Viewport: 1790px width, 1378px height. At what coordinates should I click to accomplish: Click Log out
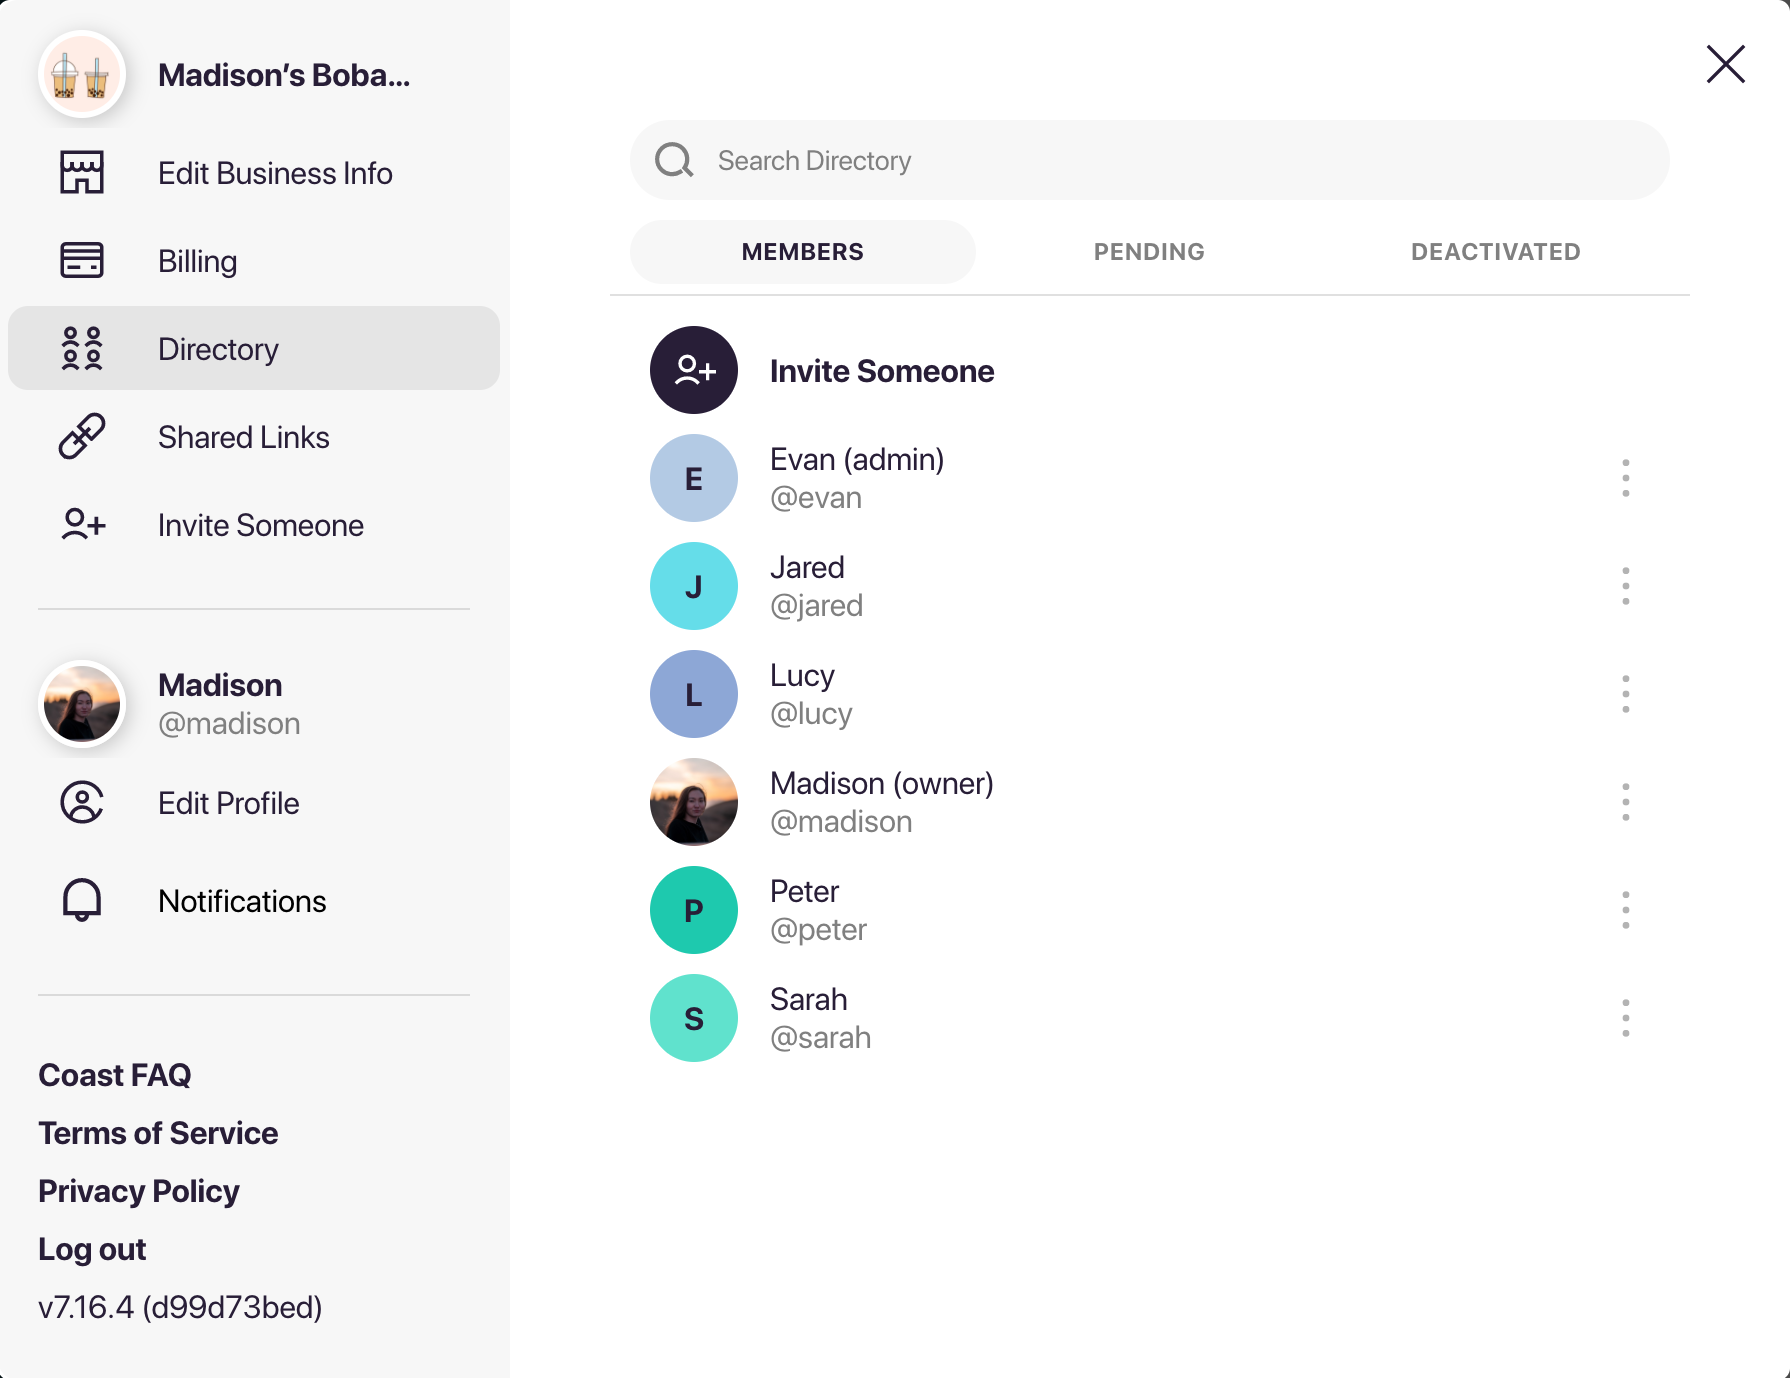[x=92, y=1249]
